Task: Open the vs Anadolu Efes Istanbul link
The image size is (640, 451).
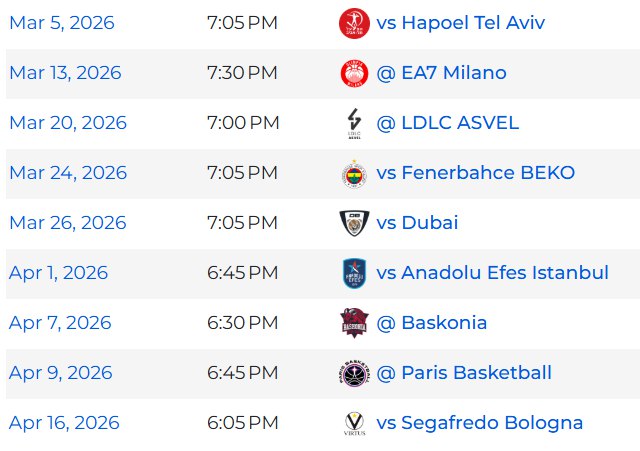Action: [x=492, y=273]
